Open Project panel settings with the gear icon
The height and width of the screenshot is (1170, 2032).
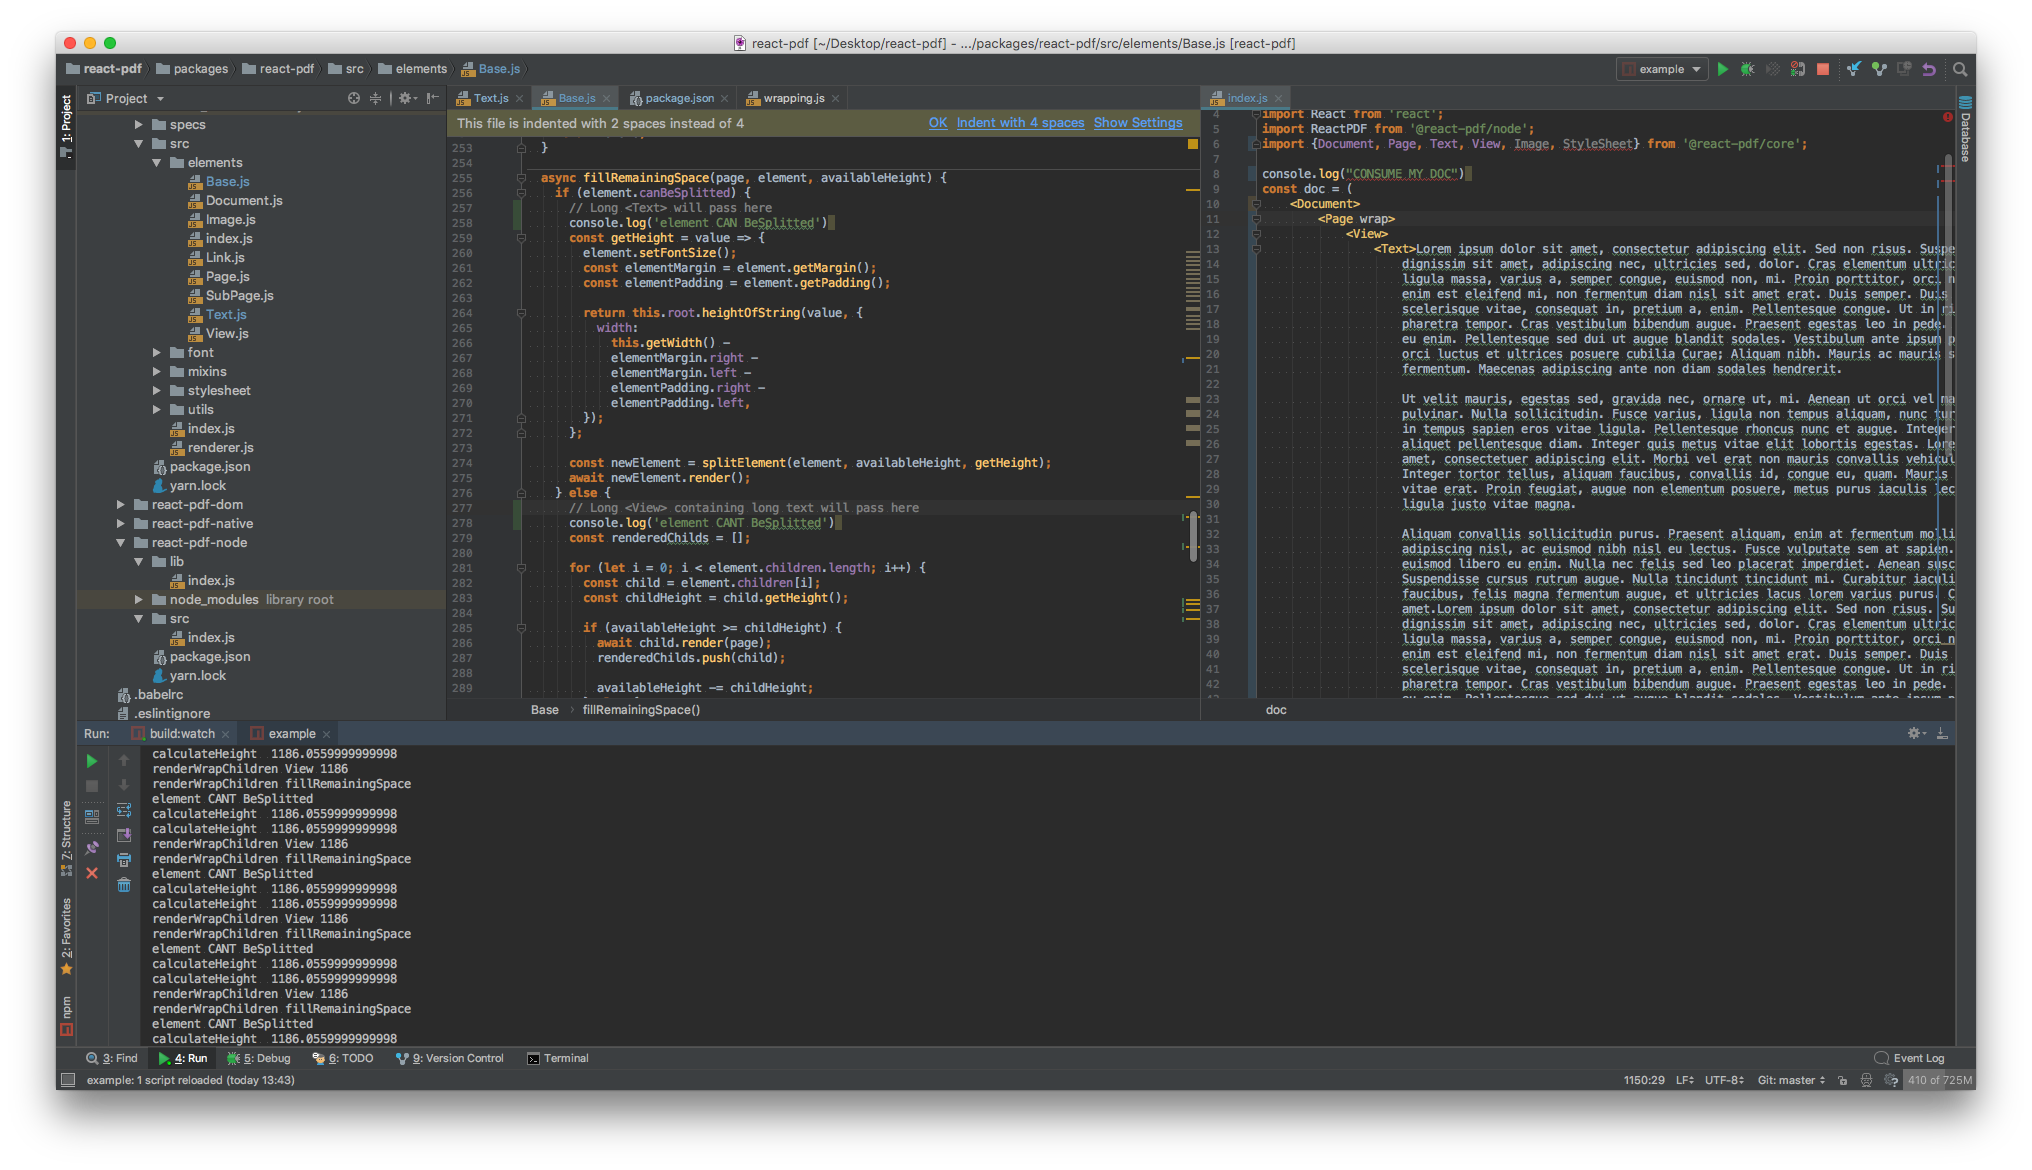pyautogui.click(x=406, y=98)
